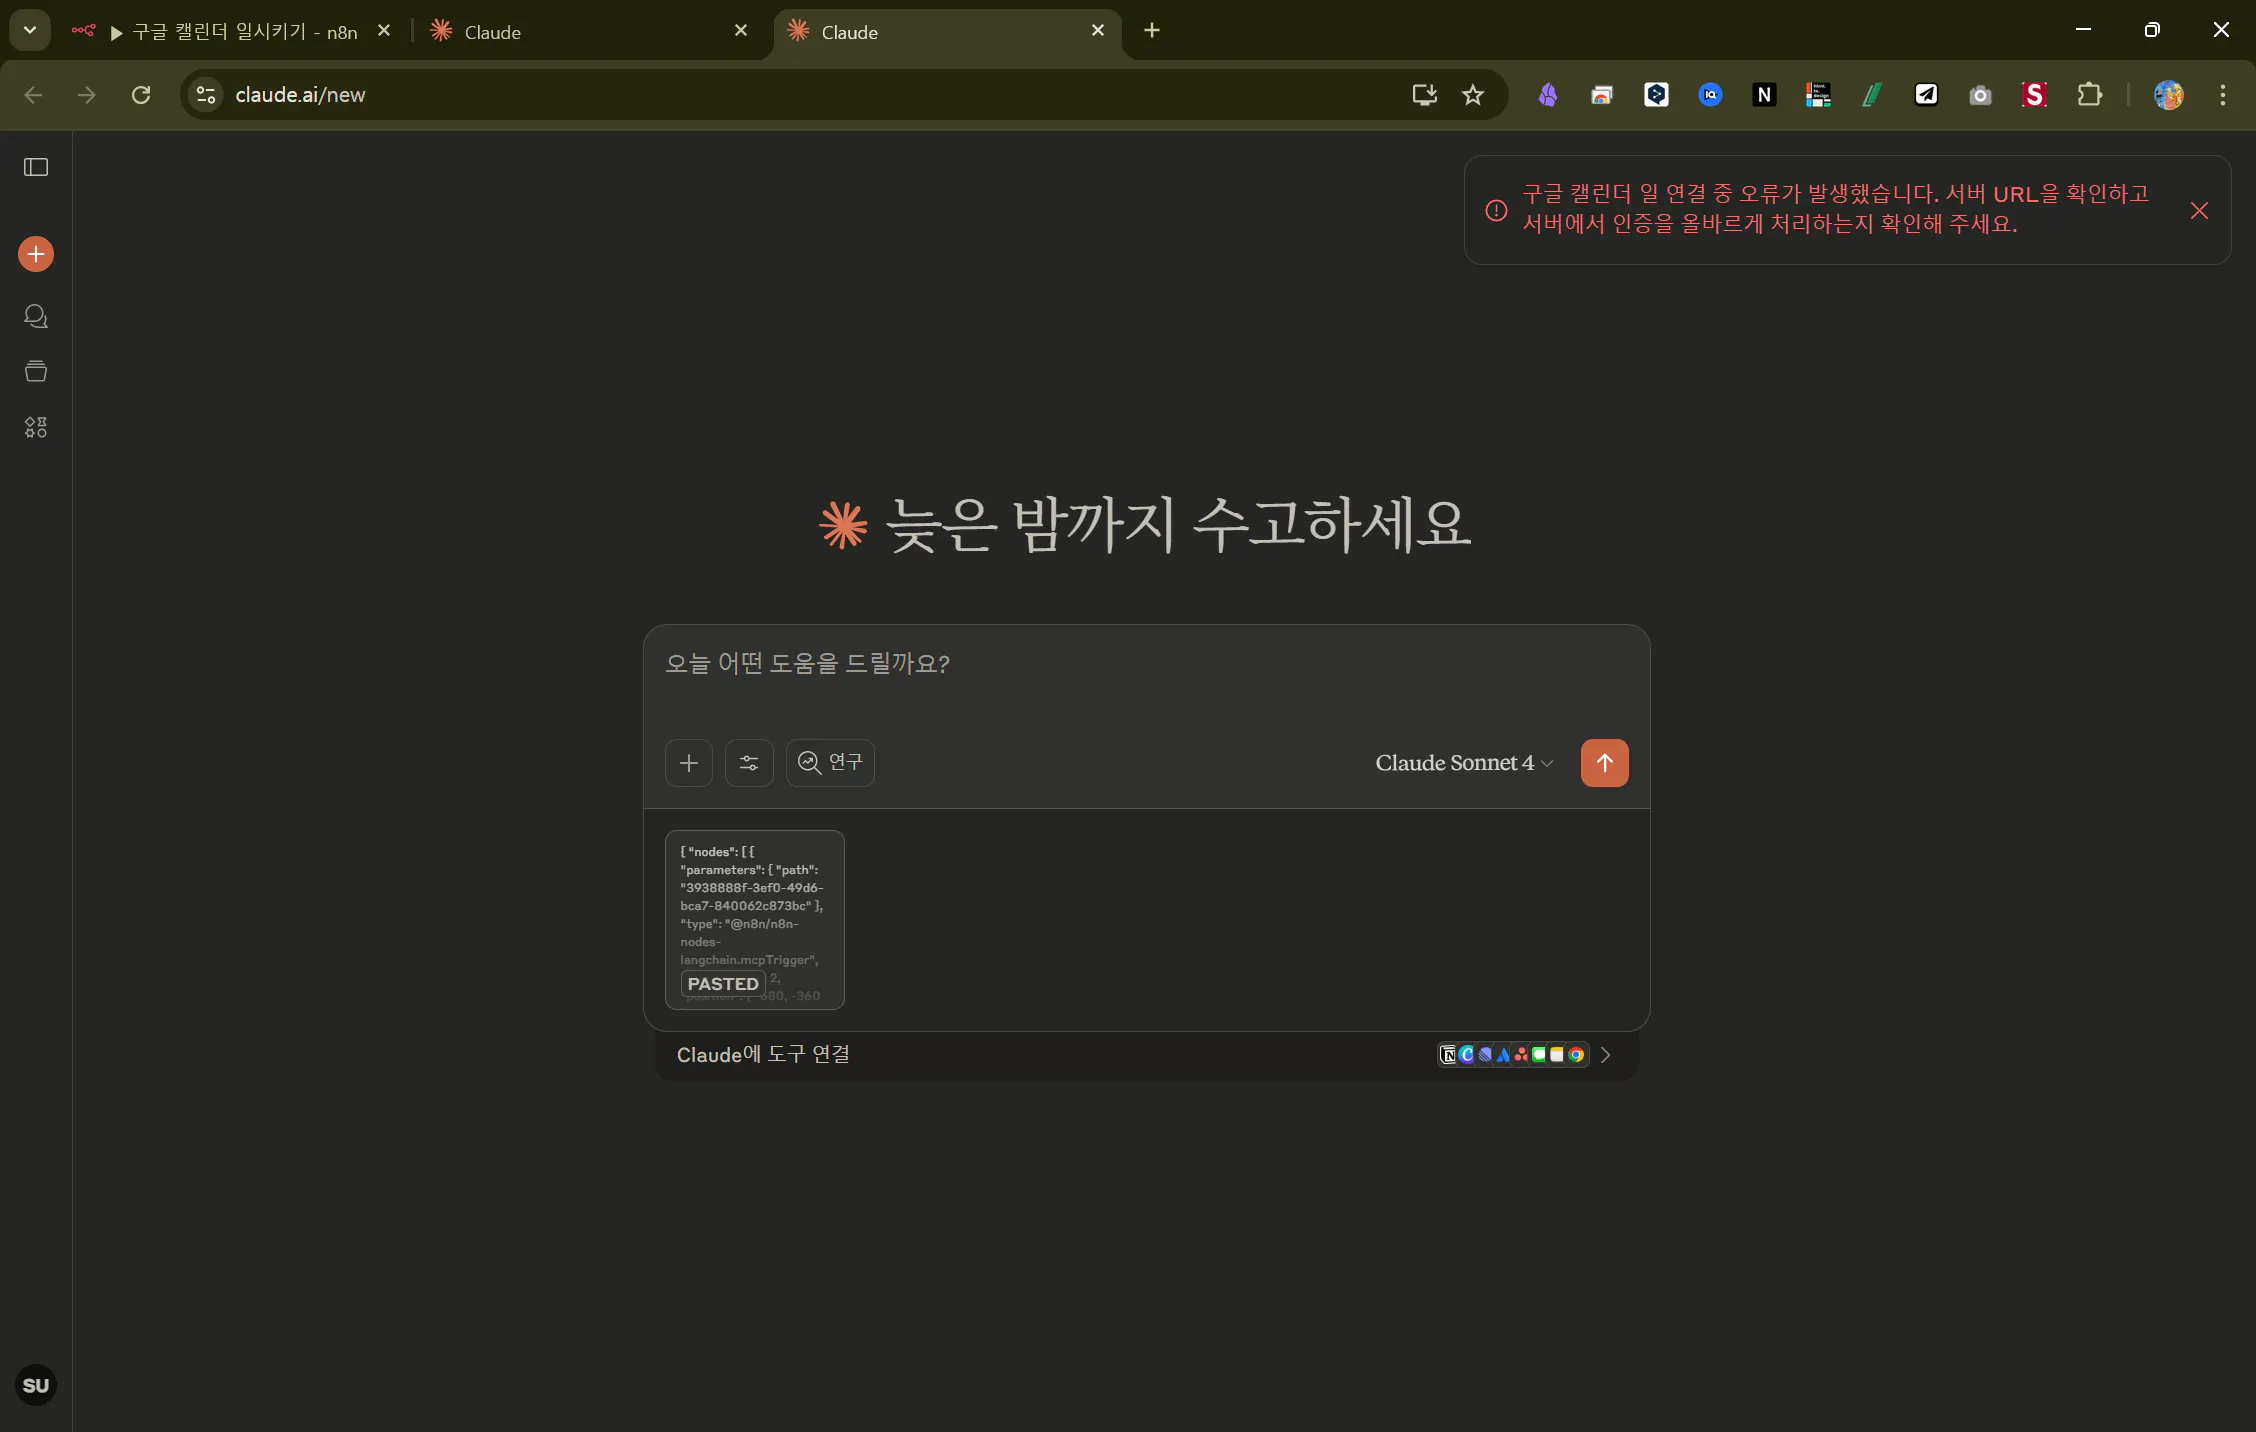Open the Chats icon in sidebar

pyautogui.click(x=36, y=316)
